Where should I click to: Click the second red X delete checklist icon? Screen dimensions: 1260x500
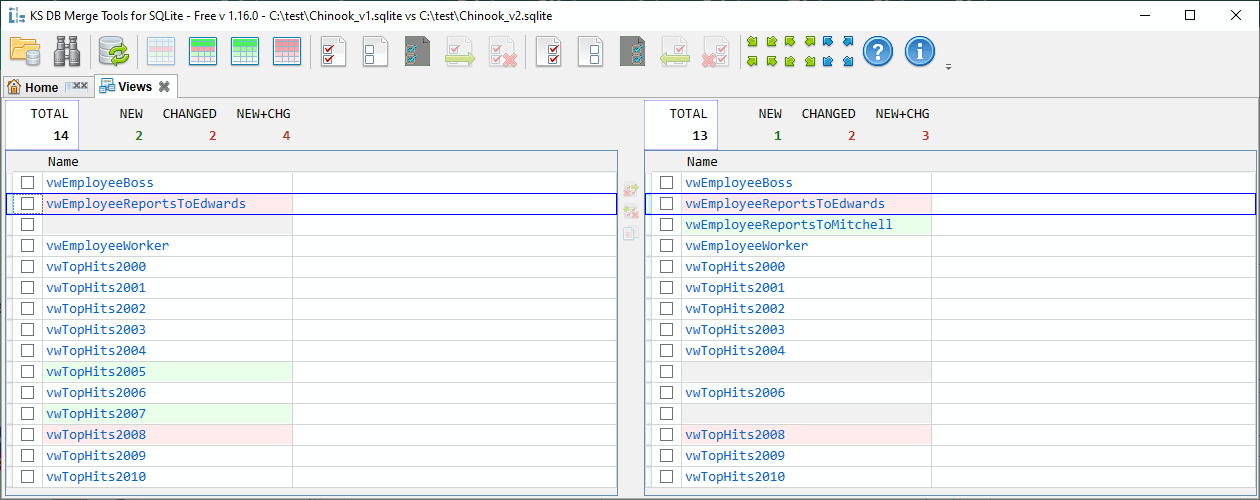716,51
